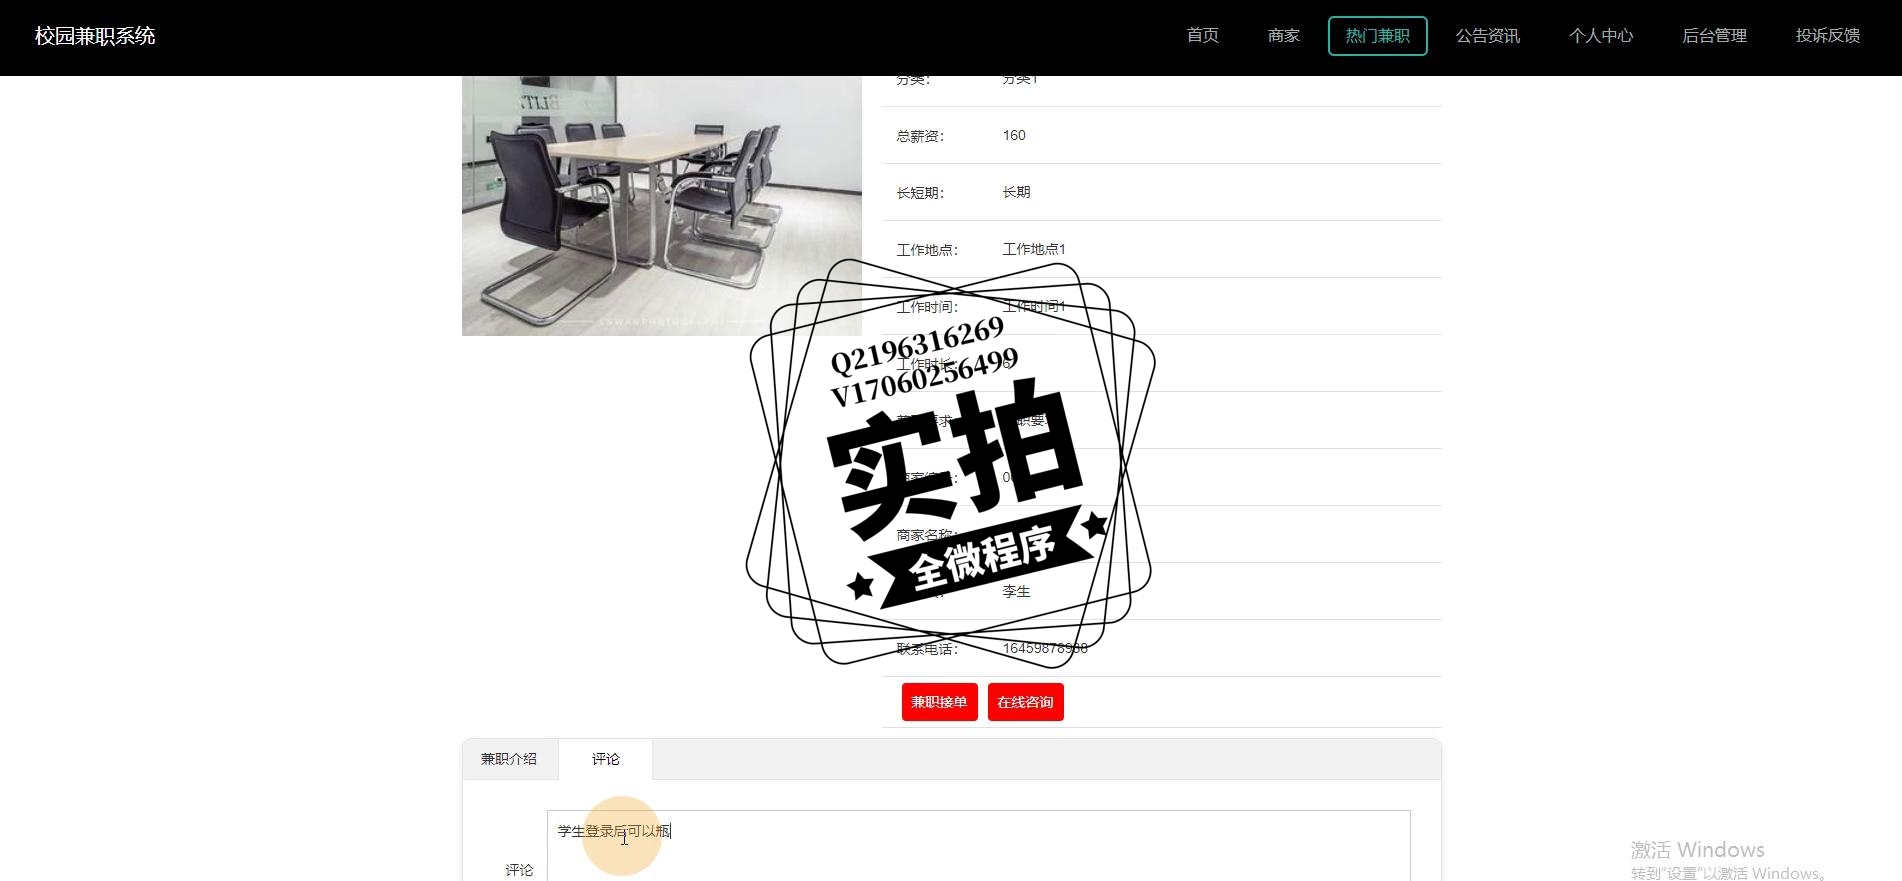This screenshot has width=1902, height=881.
Task: Select the 长短期 value 长期
Action: [x=1016, y=192]
